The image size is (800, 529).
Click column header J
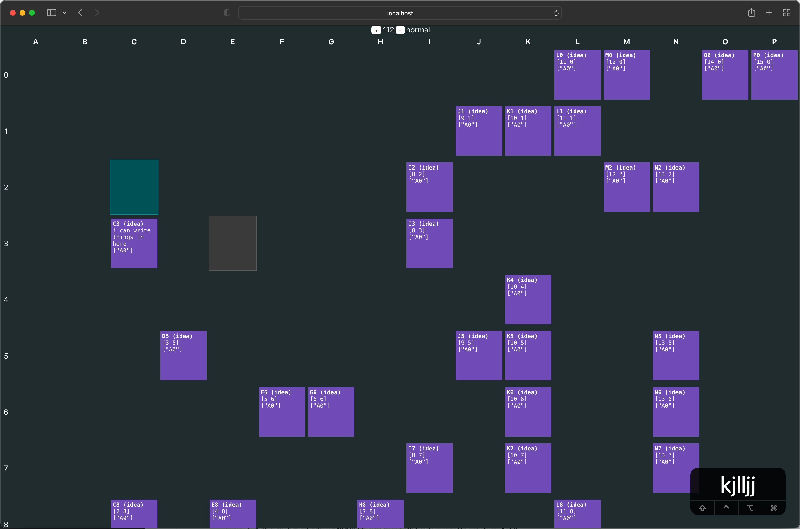(x=479, y=42)
